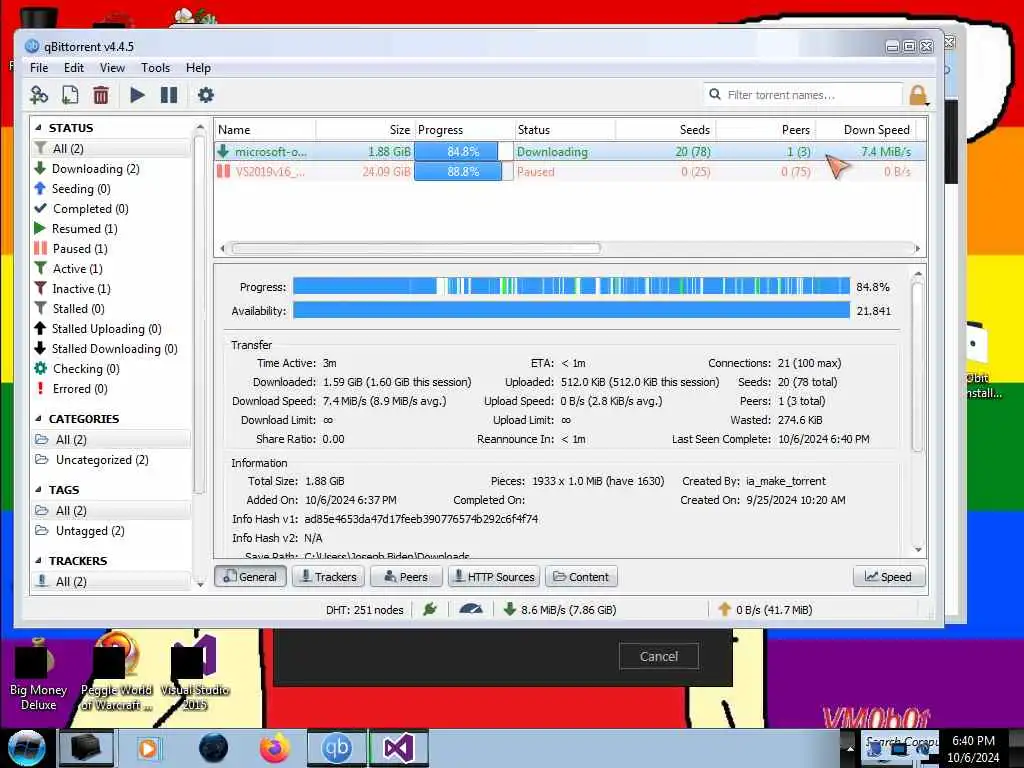Click the orange upload speed arrow icon
This screenshot has width=1024, height=768.
coord(724,609)
